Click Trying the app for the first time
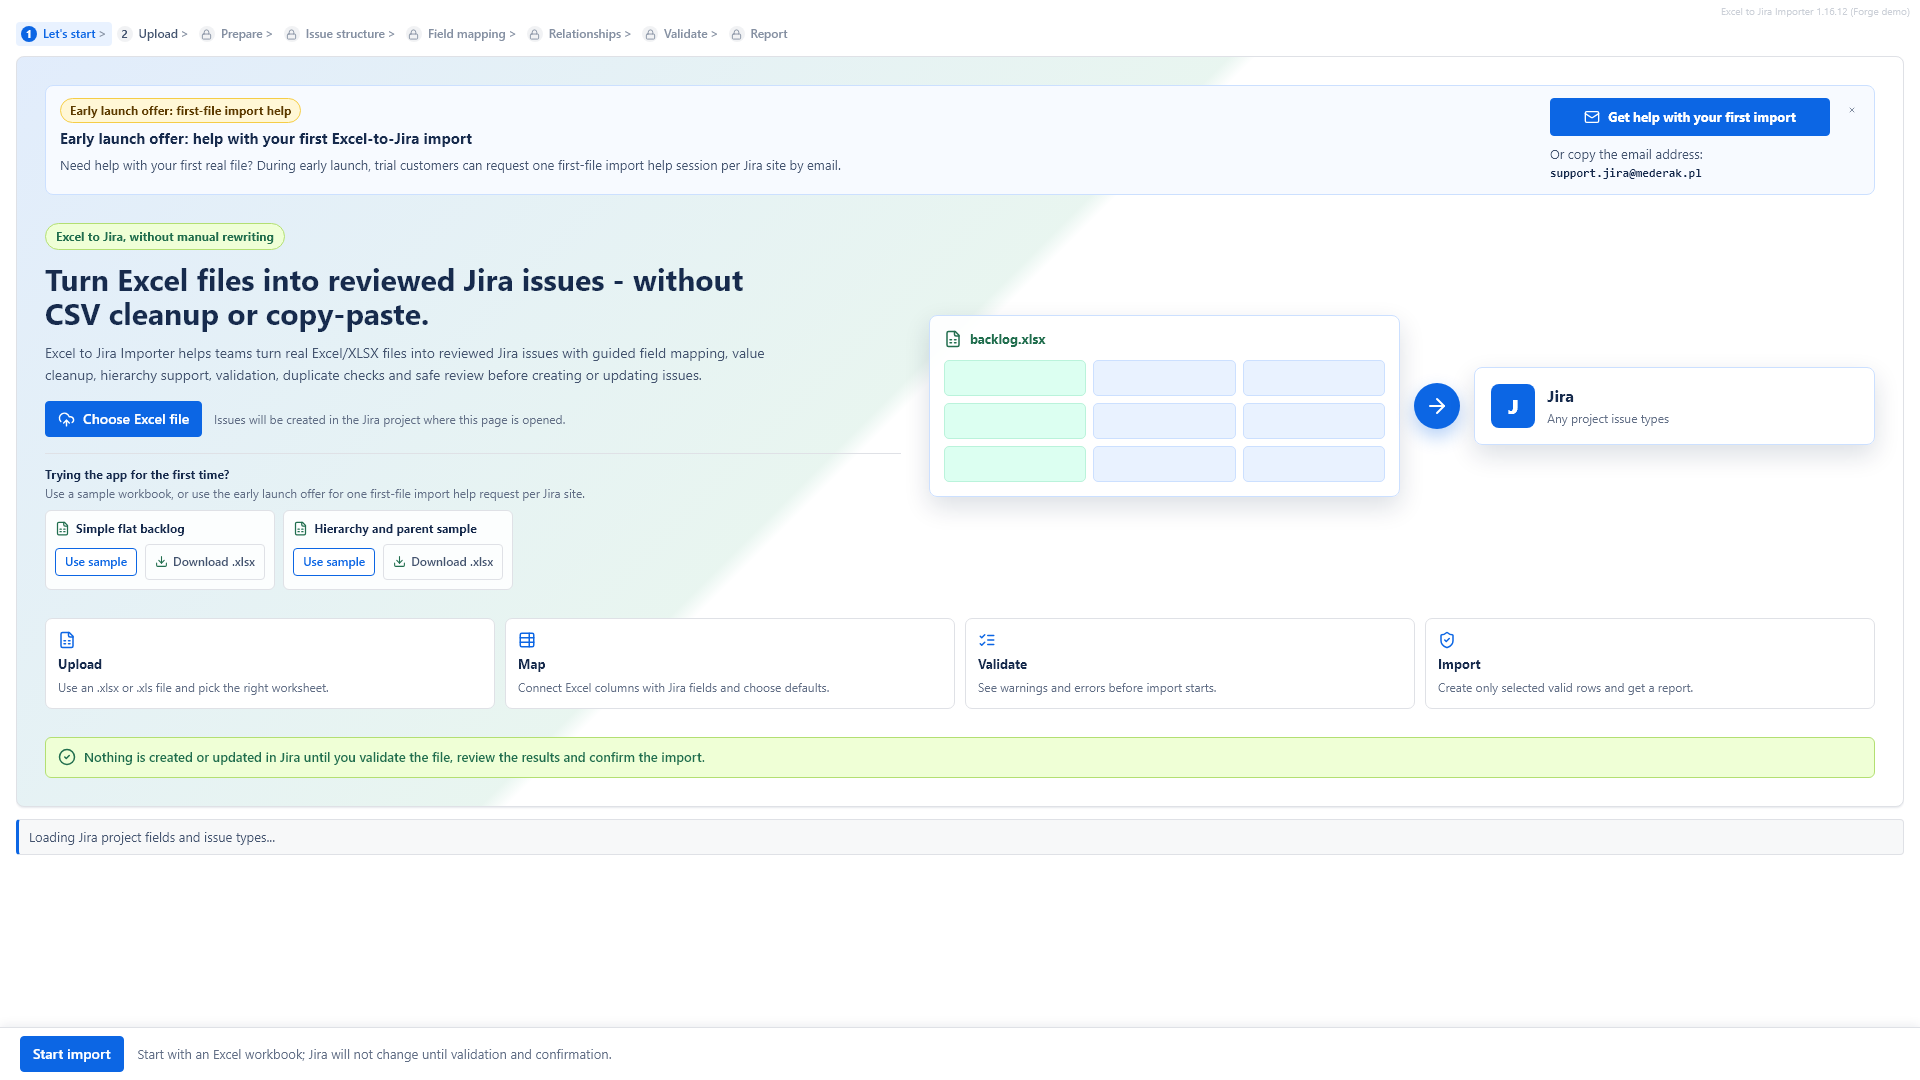The image size is (1920, 1080). 137,475
